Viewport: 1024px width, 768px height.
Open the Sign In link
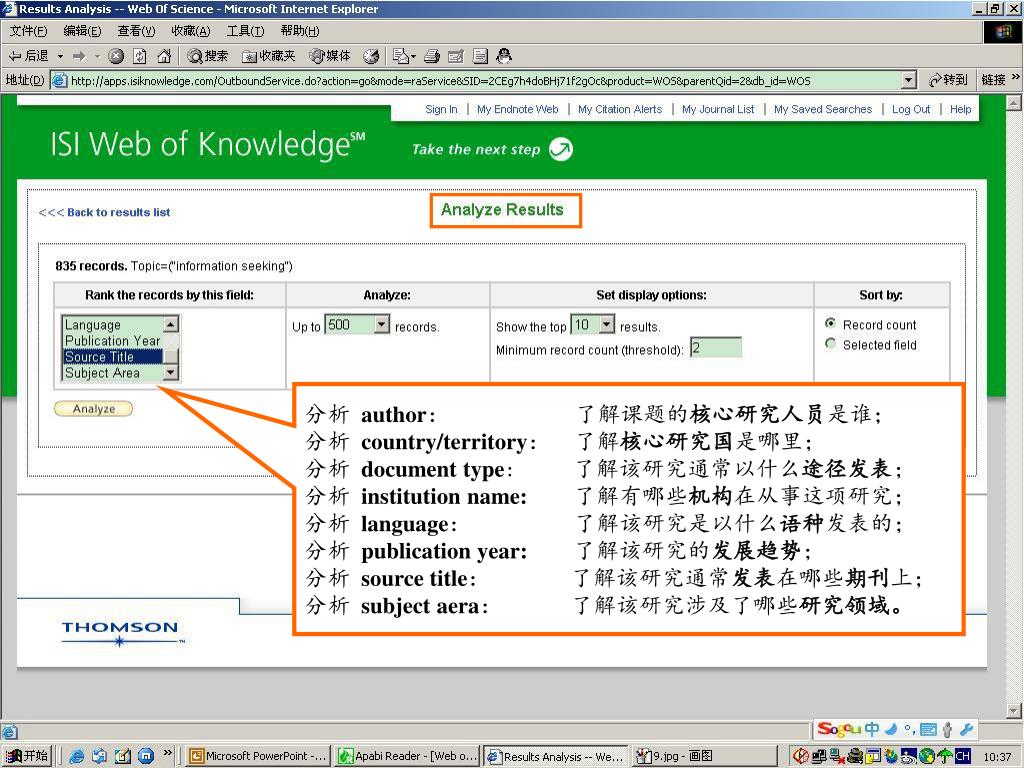[x=441, y=109]
